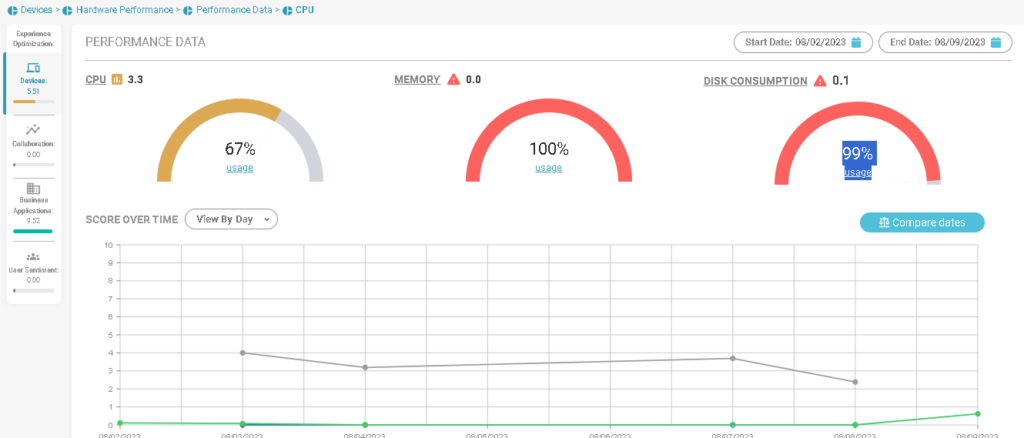Click the User Sentiment people icon
Image resolution: width=1024 pixels, height=438 pixels.
[x=33, y=256]
